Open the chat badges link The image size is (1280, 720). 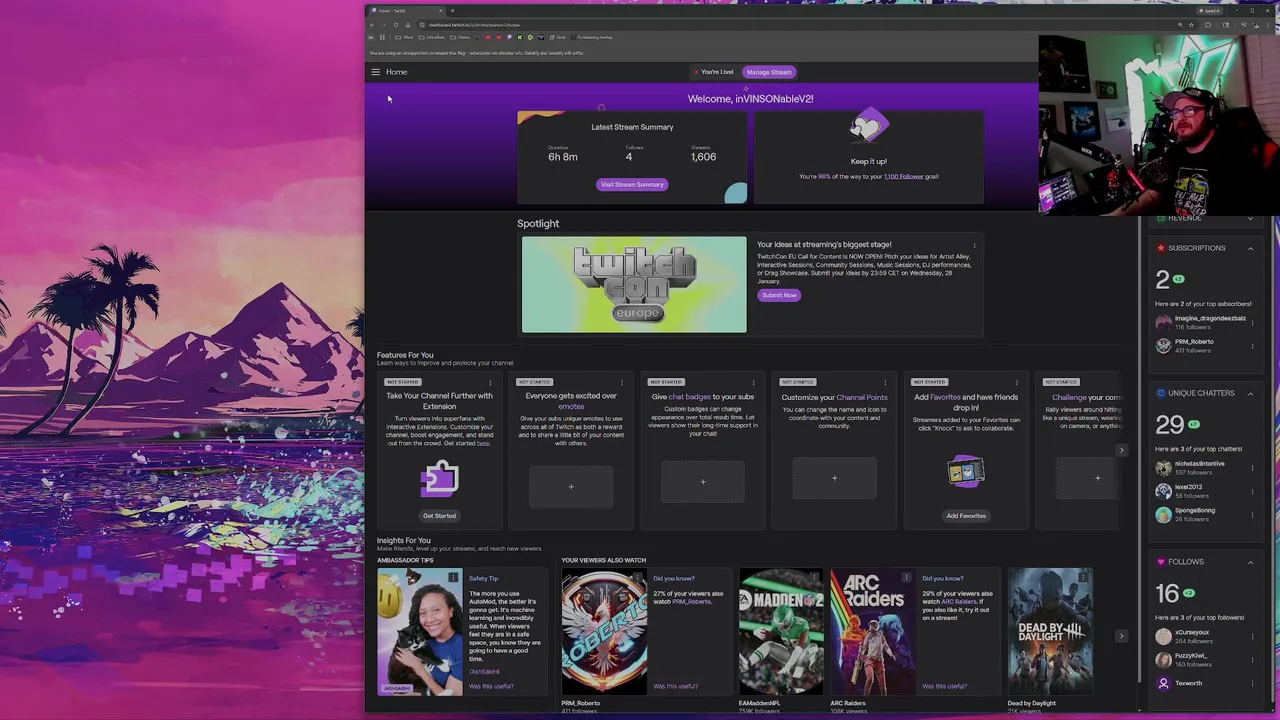point(689,397)
